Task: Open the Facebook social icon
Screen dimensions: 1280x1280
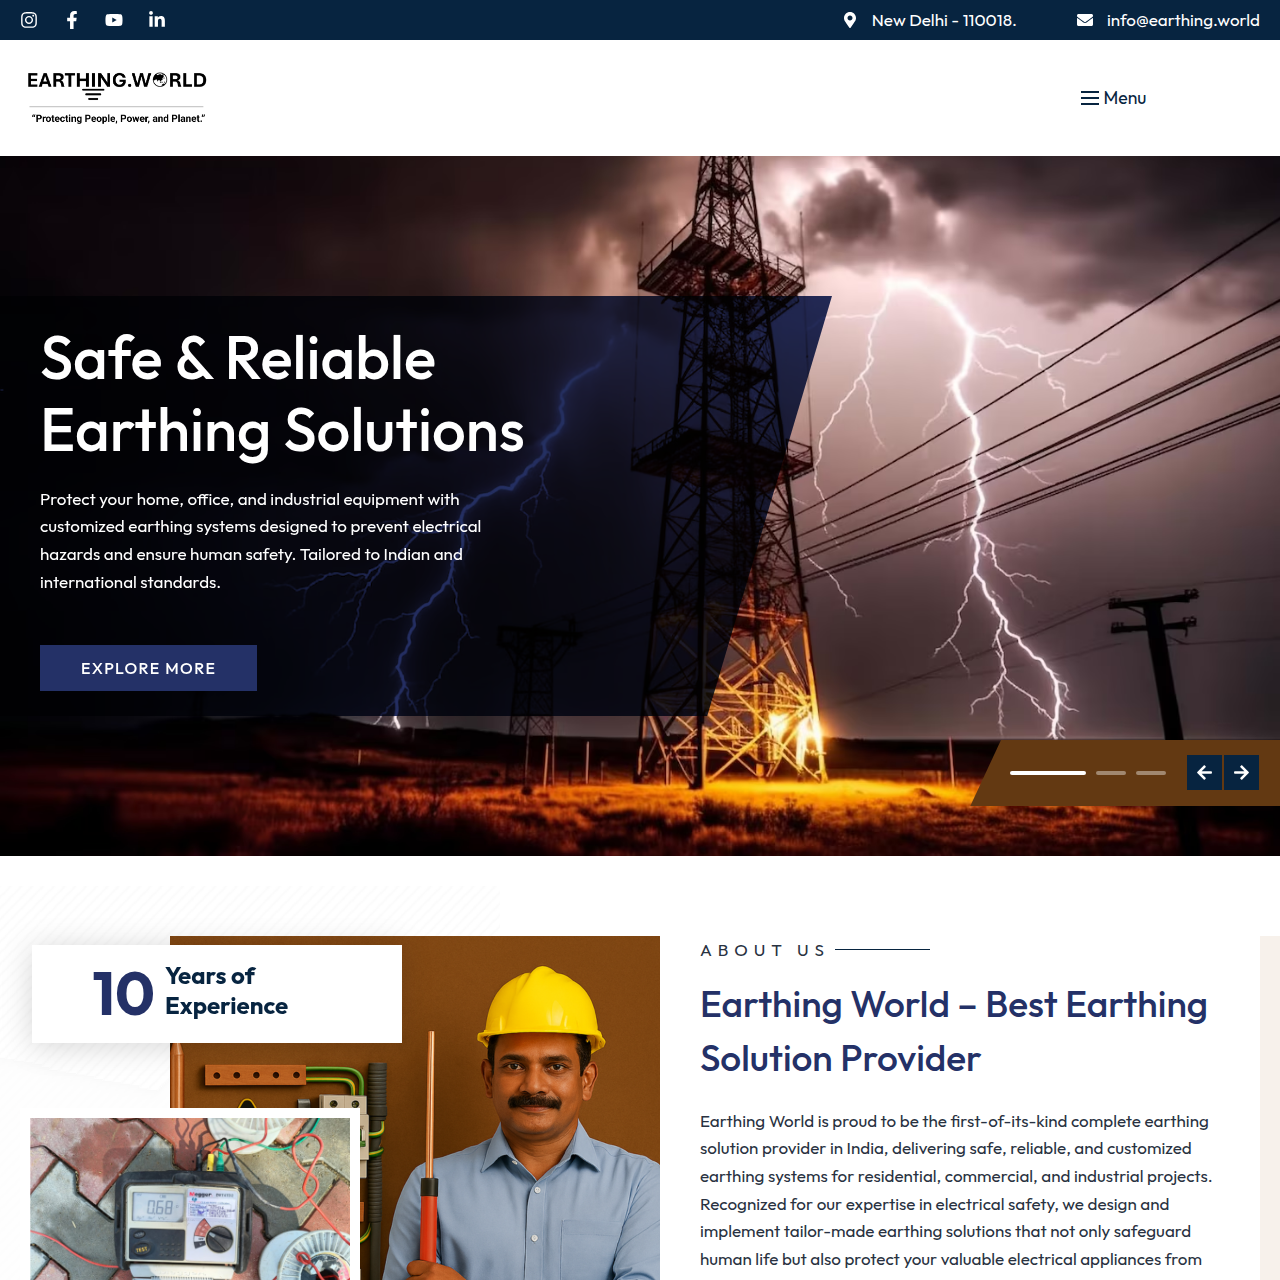Action: (x=72, y=20)
